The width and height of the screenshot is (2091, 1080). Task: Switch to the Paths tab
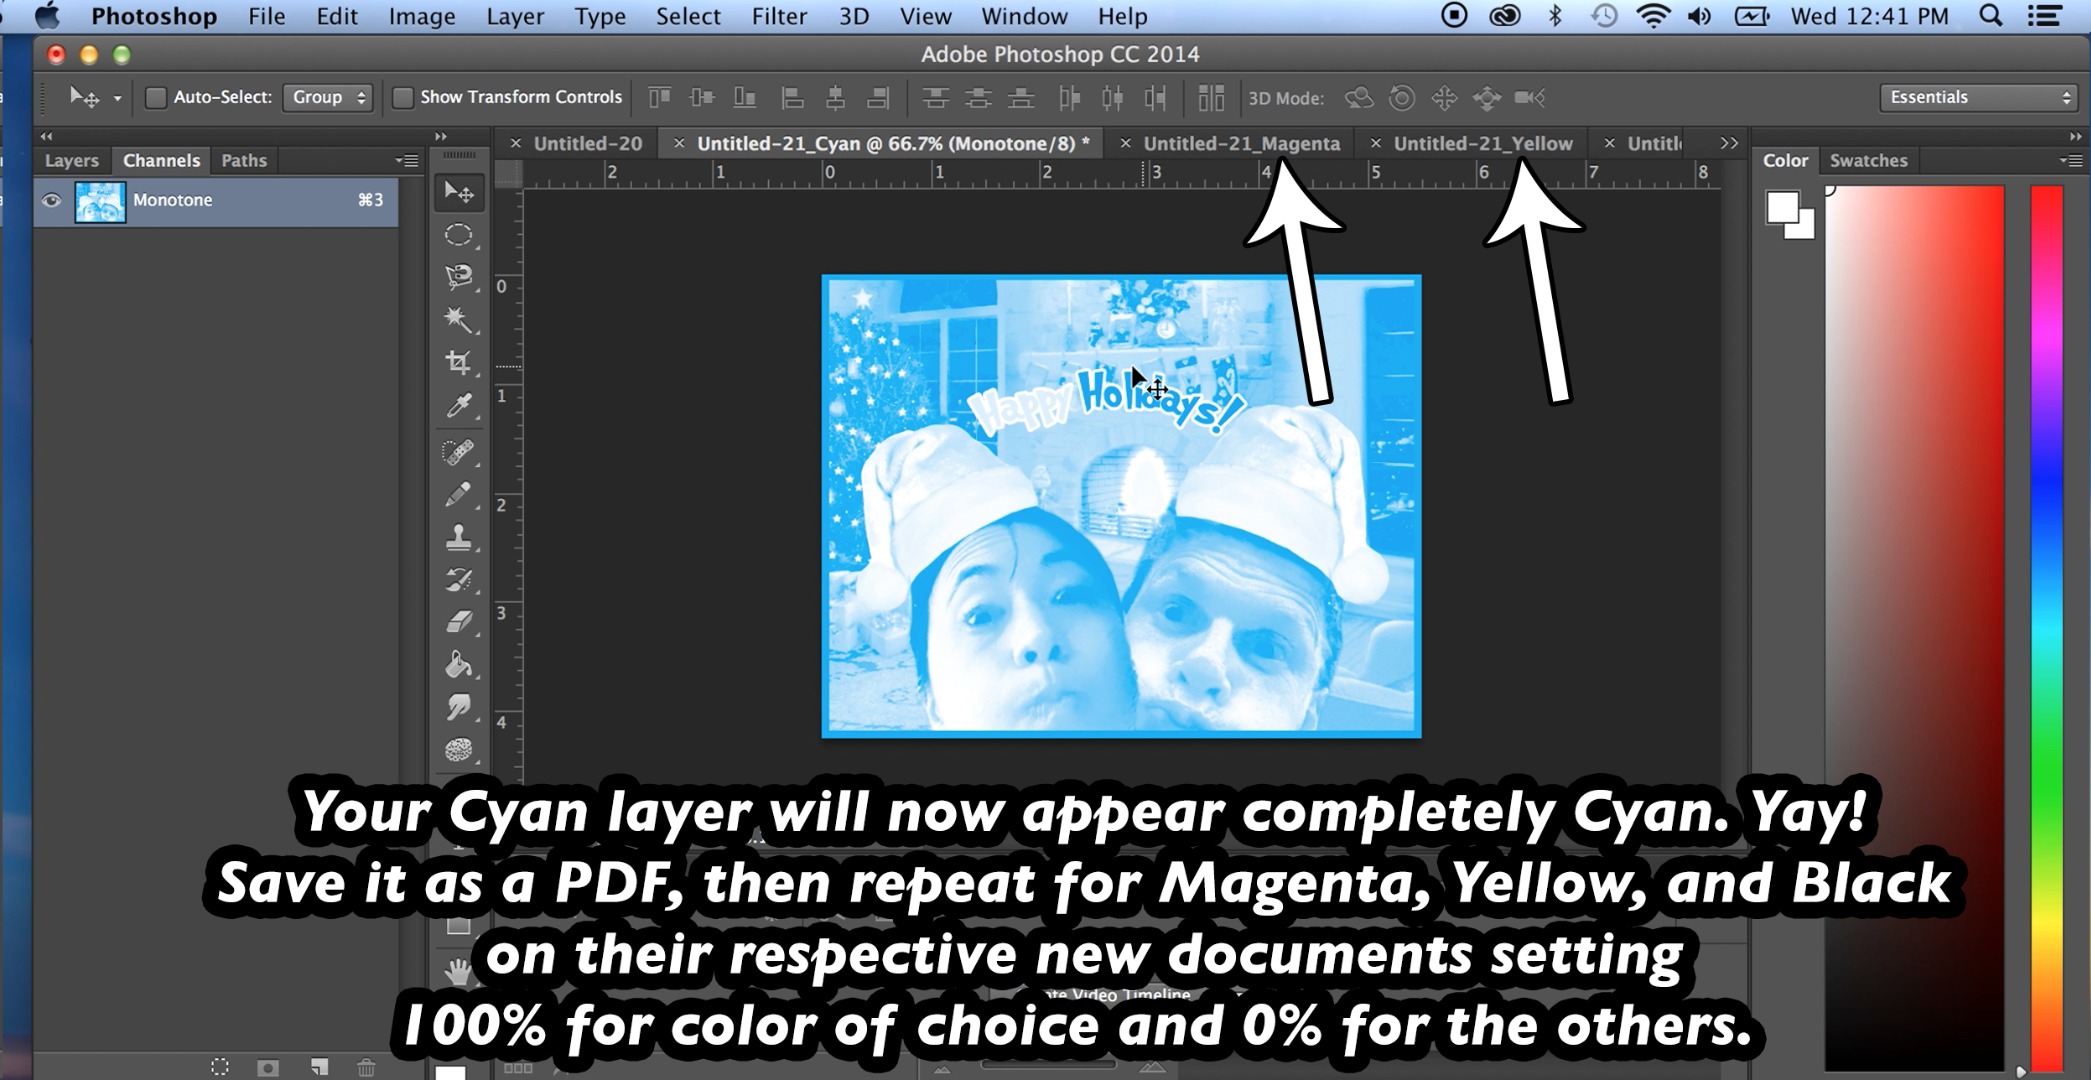pyautogui.click(x=243, y=160)
